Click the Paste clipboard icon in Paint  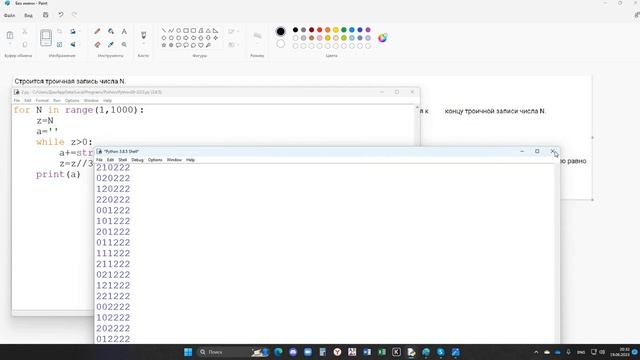[10, 36]
